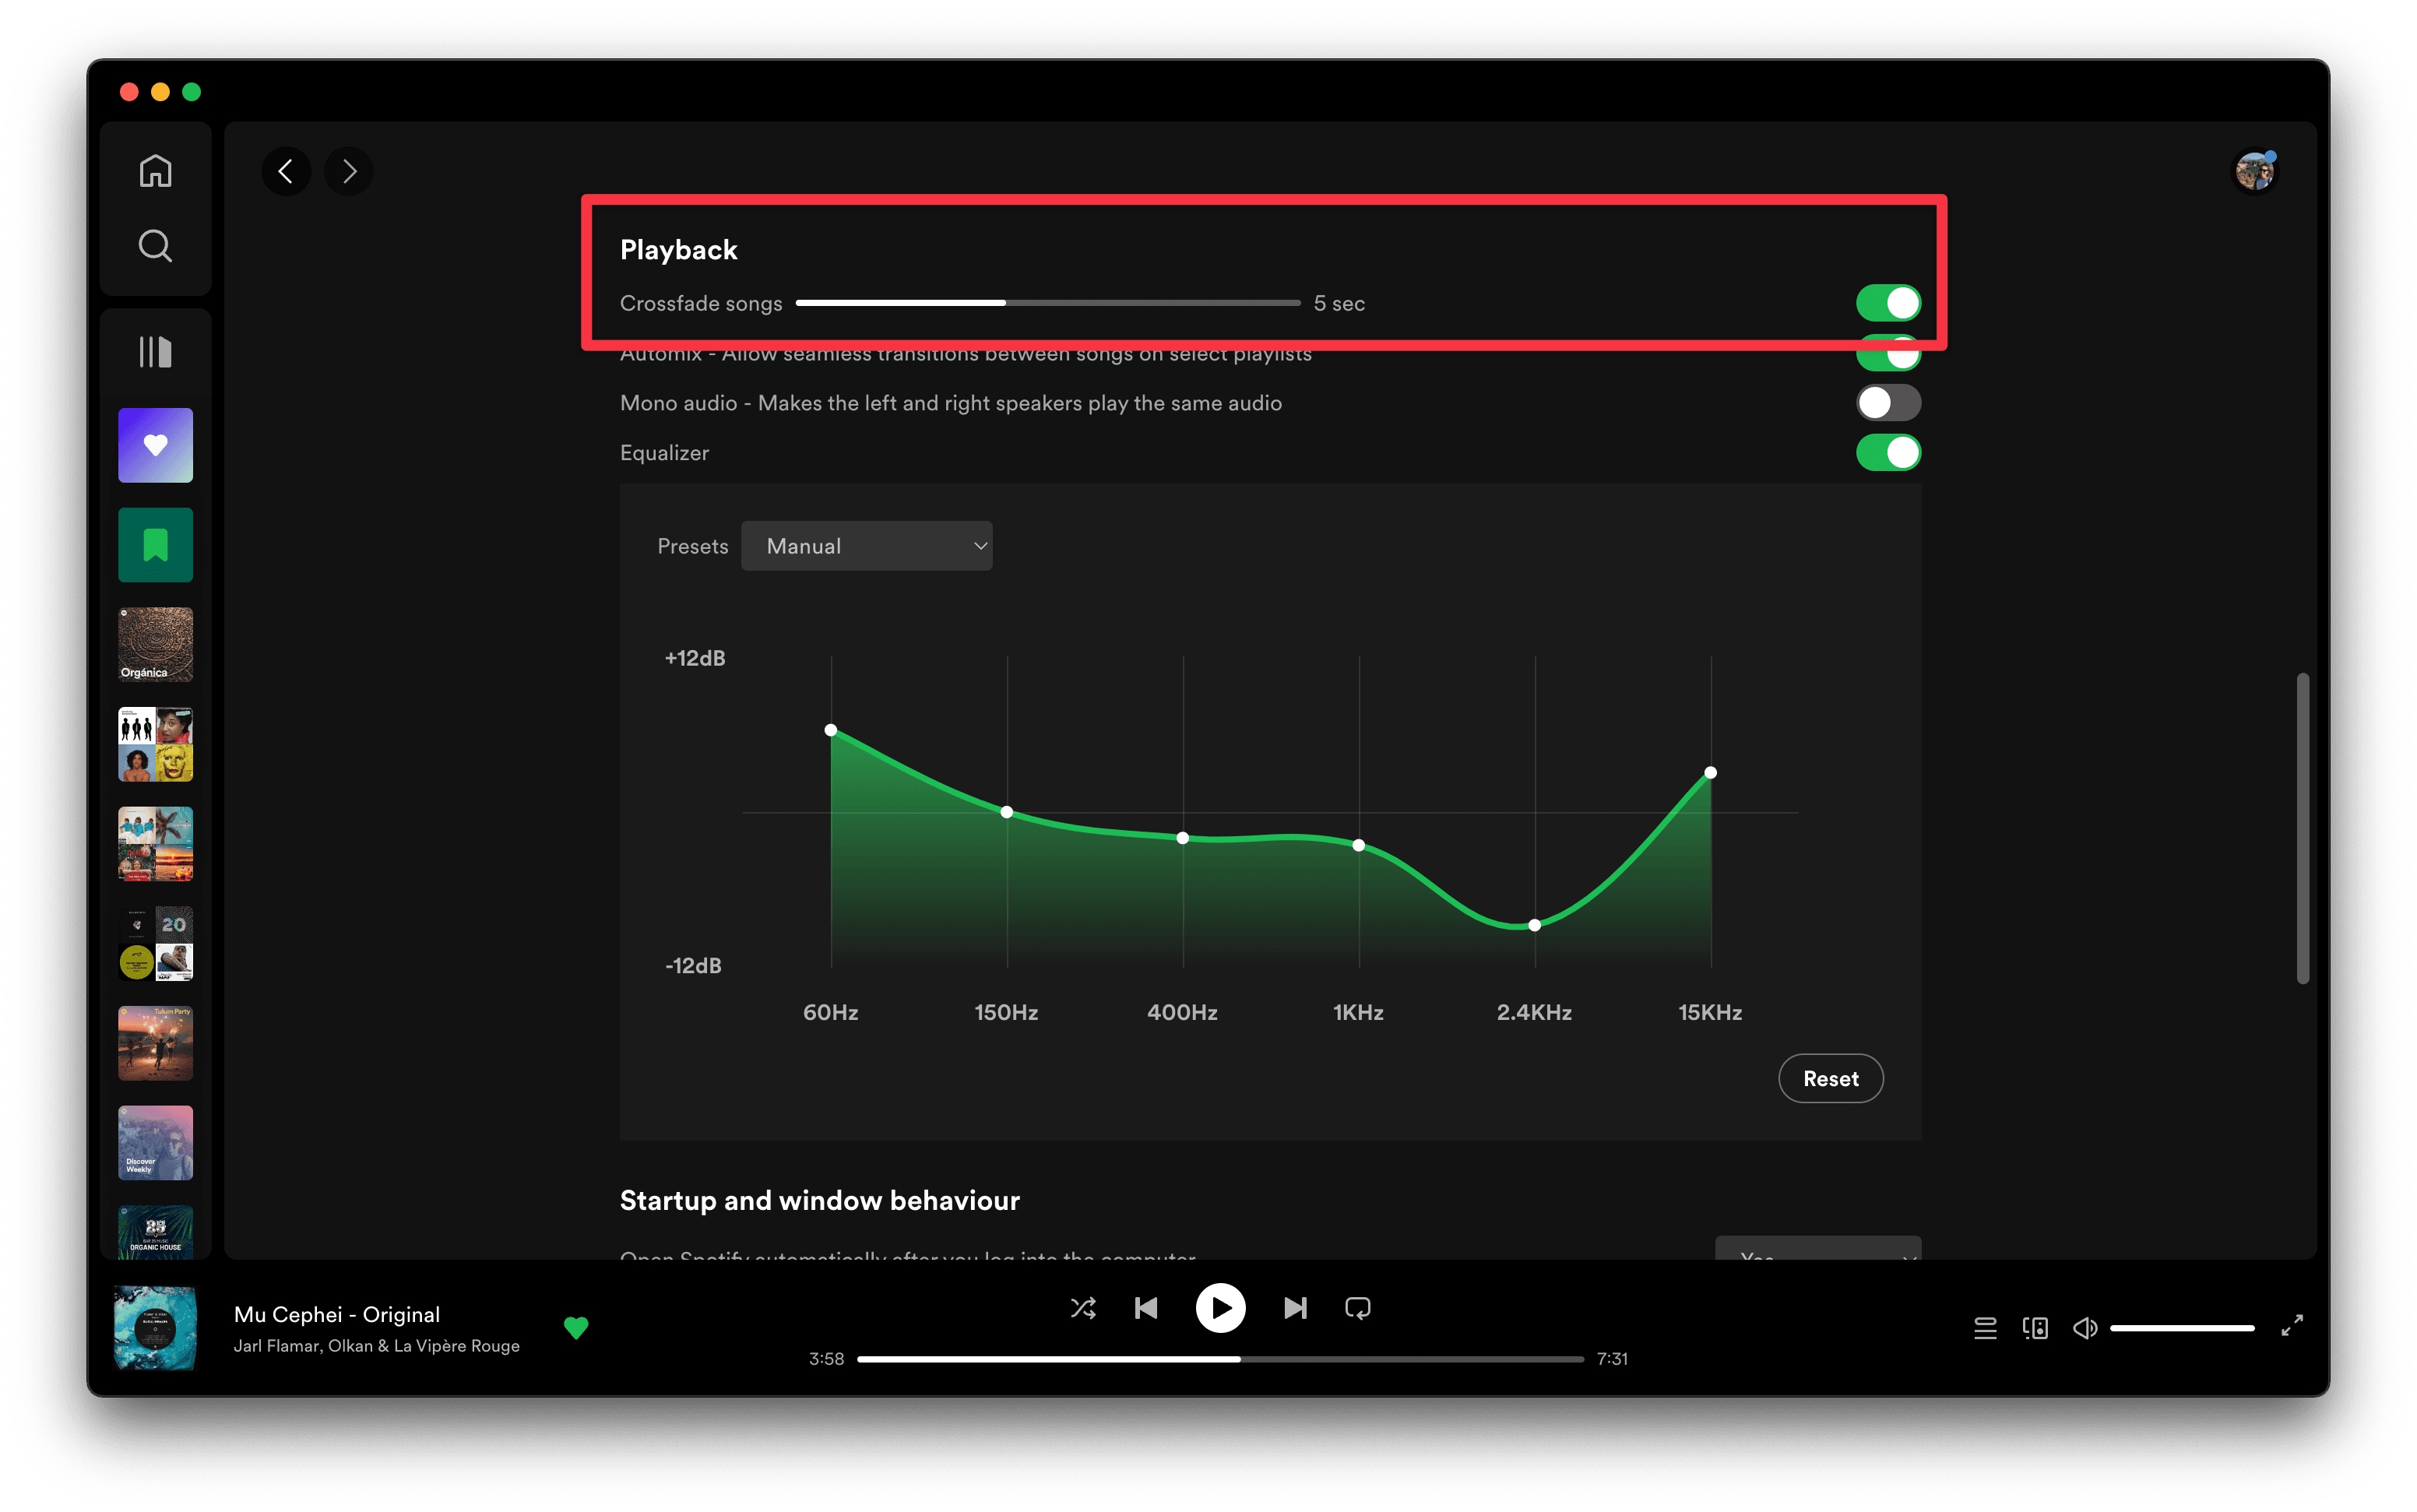Toggle Crossfade songs switch
This screenshot has width=2417, height=1512.
pos(1888,303)
